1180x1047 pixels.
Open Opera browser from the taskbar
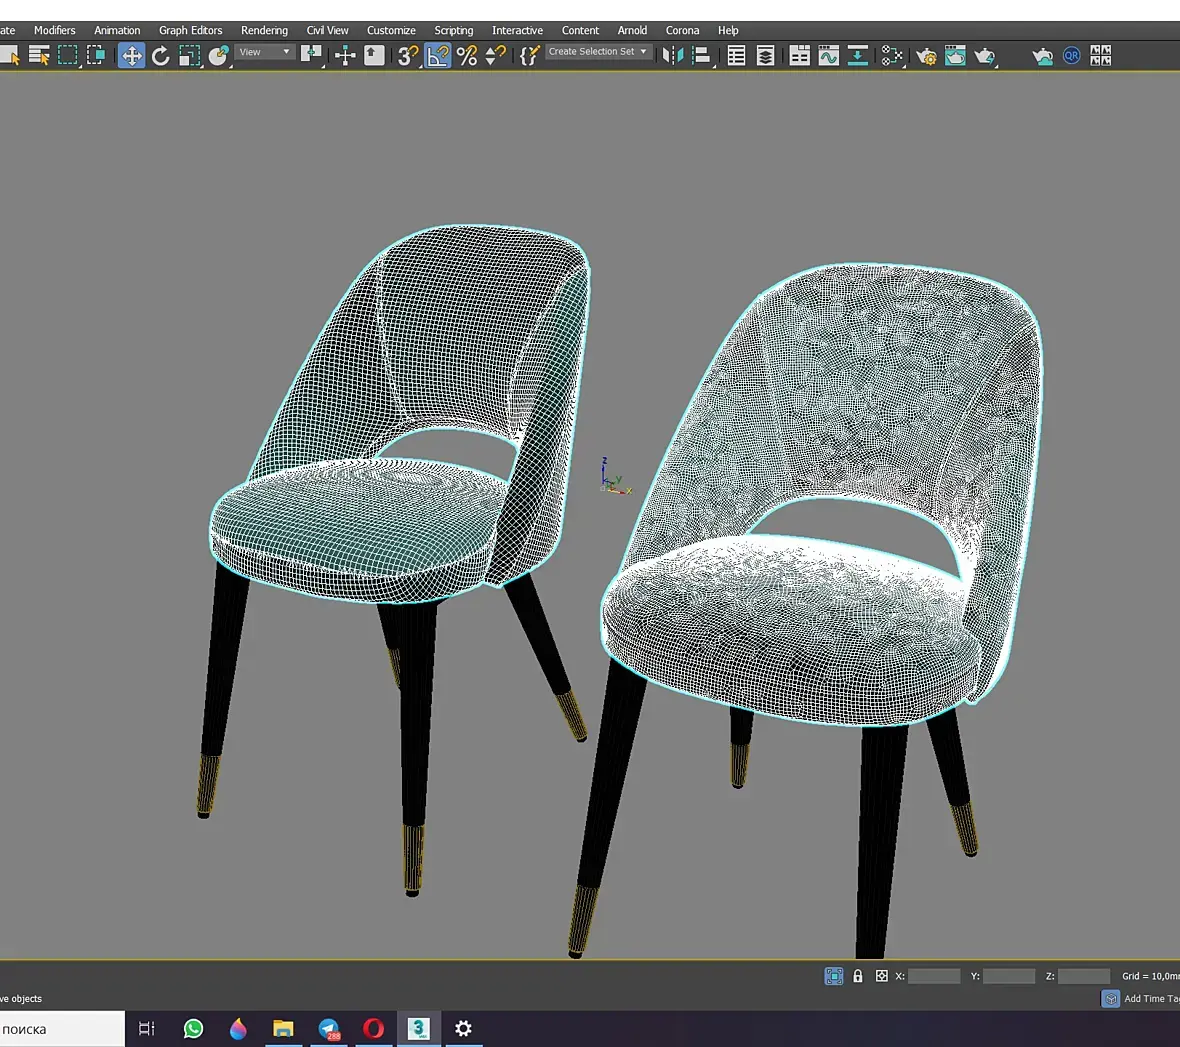(374, 1028)
